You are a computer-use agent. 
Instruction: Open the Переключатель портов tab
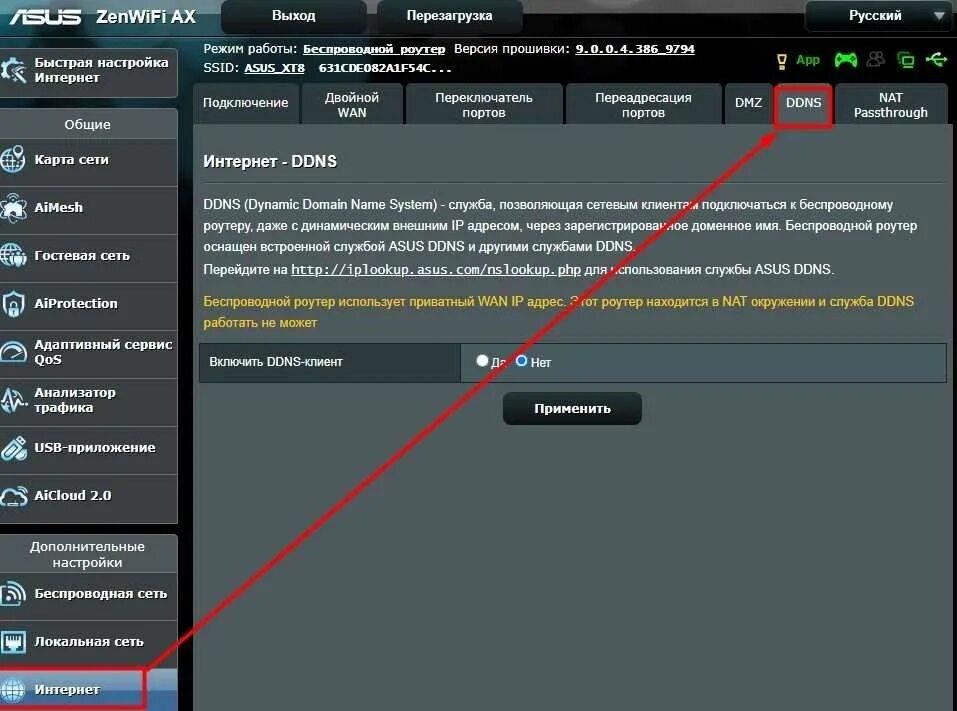483,104
